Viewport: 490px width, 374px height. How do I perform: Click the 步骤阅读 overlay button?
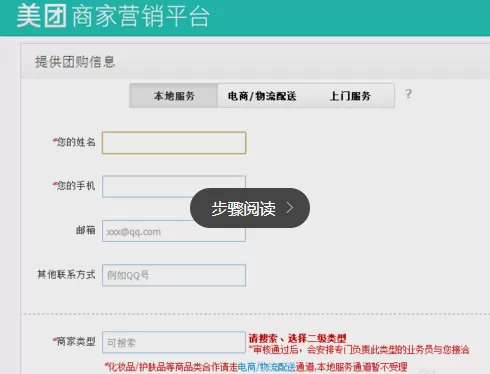click(x=250, y=208)
